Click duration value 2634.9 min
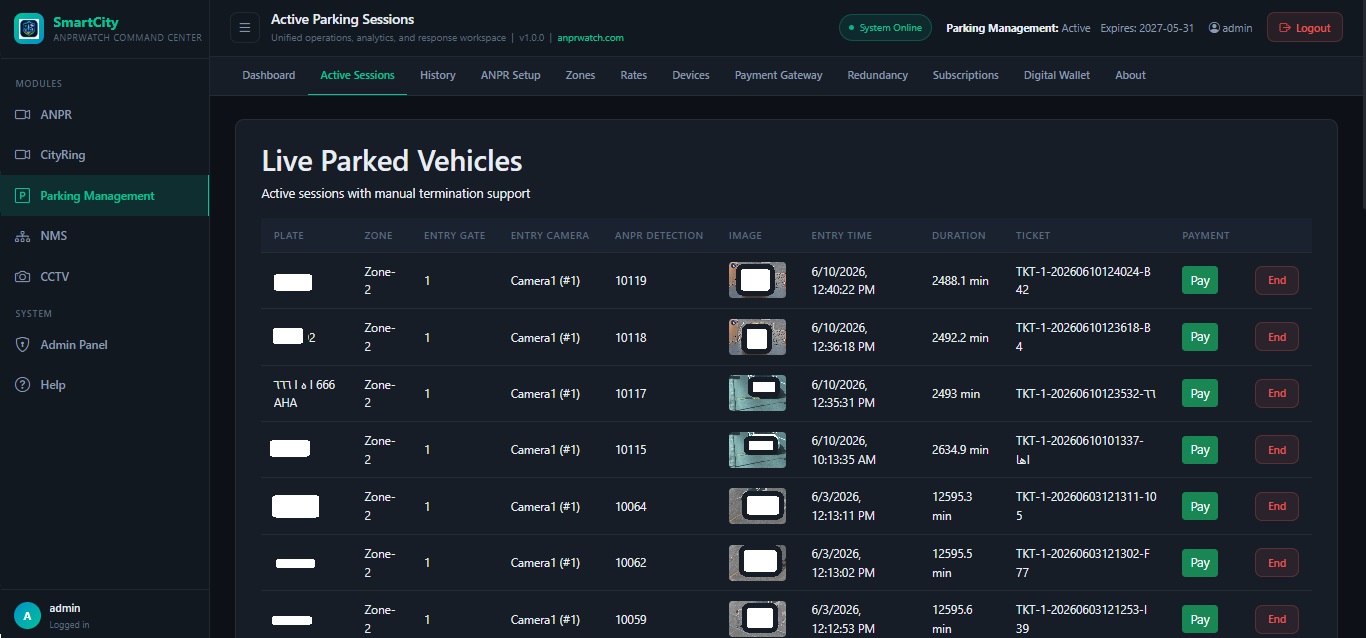Image resolution: width=1366 pixels, height=638 pixels. pos(960,450)
